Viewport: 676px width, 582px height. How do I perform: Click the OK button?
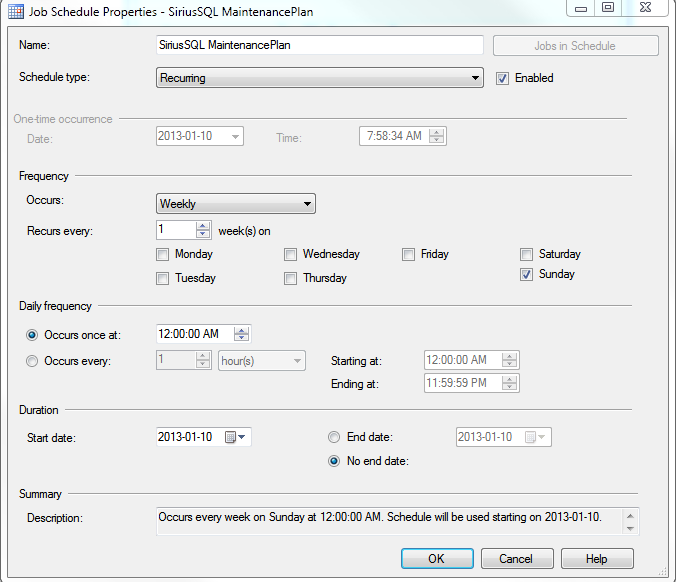(437, 559)
